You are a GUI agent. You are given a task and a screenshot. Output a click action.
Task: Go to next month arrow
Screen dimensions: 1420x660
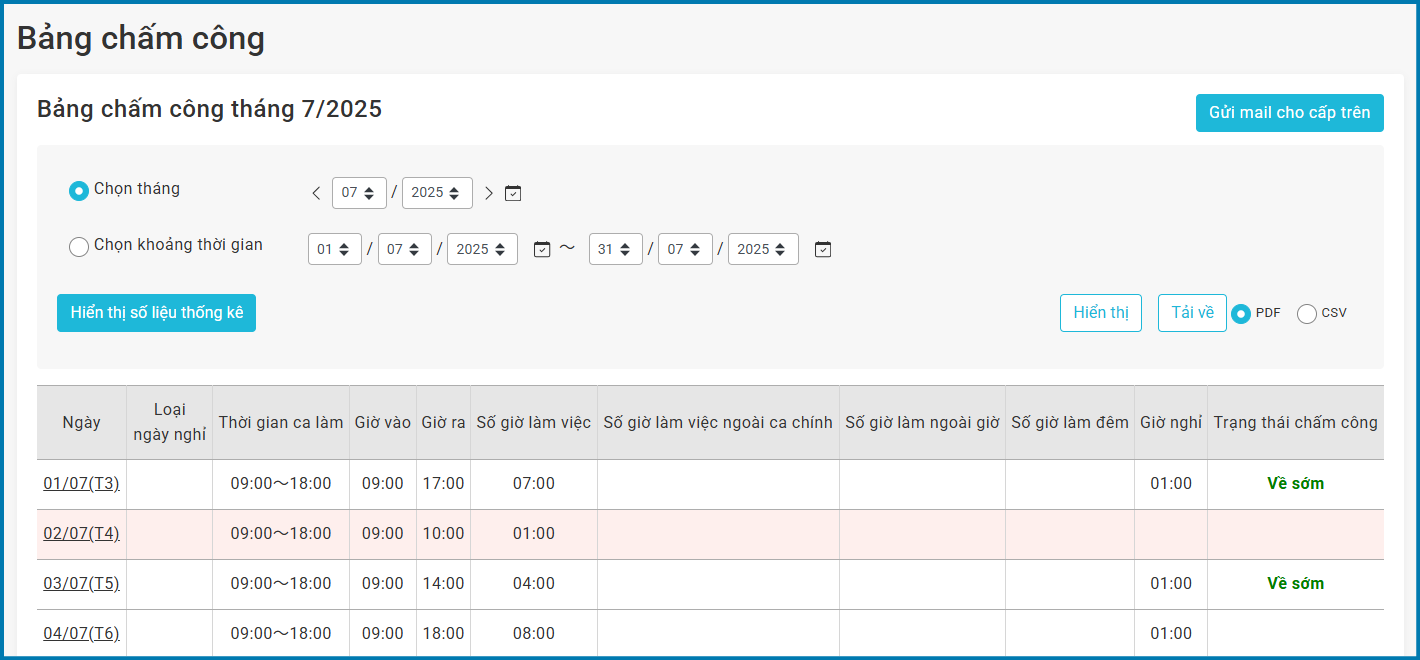[x=489, y=193]
